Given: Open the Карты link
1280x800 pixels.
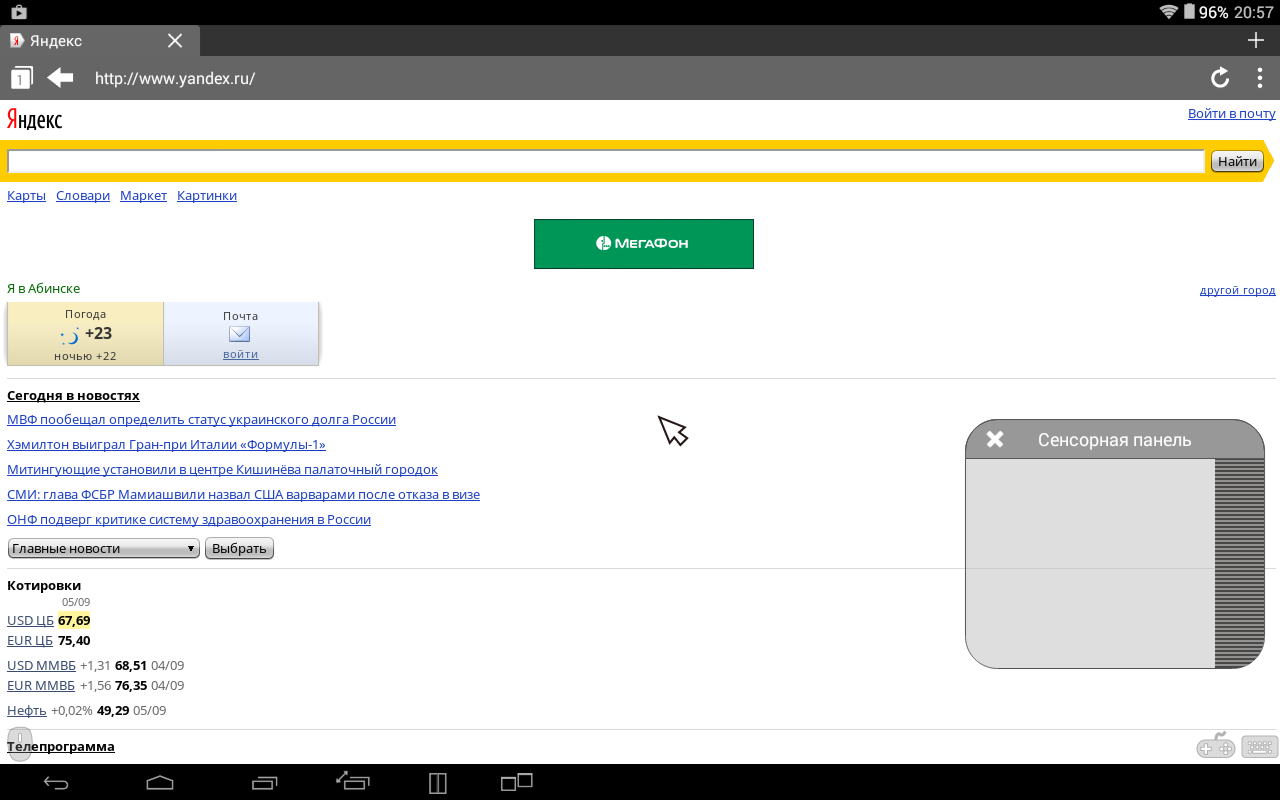Looking at the screenshot, I should (26, 195).
